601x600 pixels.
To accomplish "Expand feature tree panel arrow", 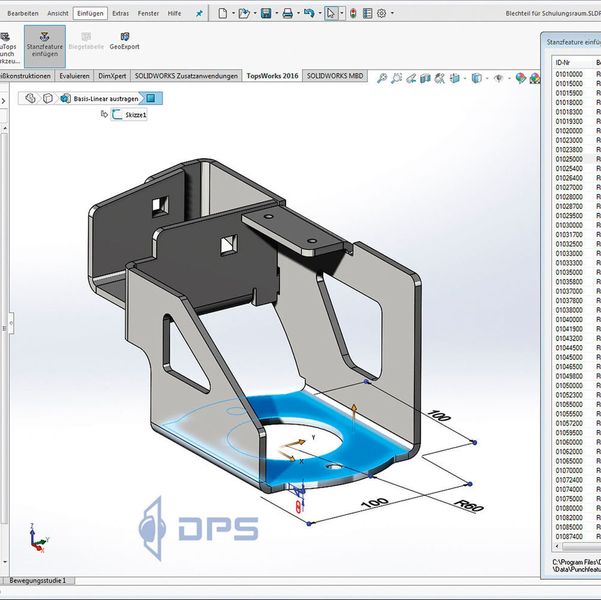I will (3, 101).
